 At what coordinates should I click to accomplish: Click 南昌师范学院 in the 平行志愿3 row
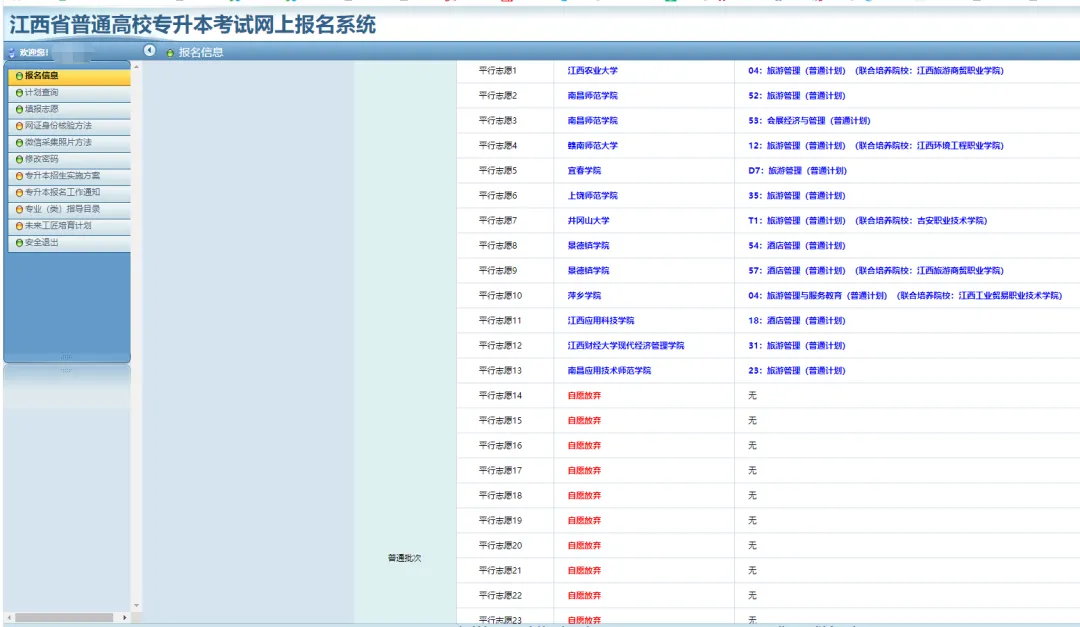tap(592, 121)
